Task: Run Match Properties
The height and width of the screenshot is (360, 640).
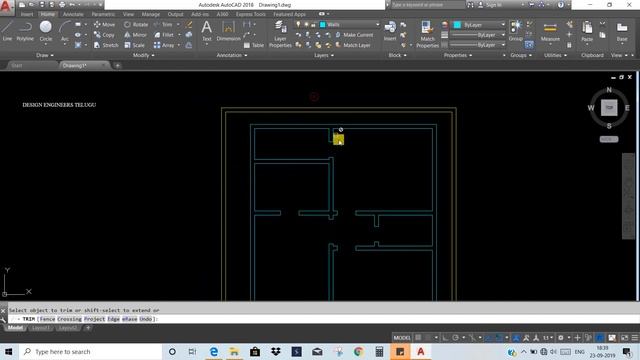Action: pyautogui.click(x=427, y=34)
